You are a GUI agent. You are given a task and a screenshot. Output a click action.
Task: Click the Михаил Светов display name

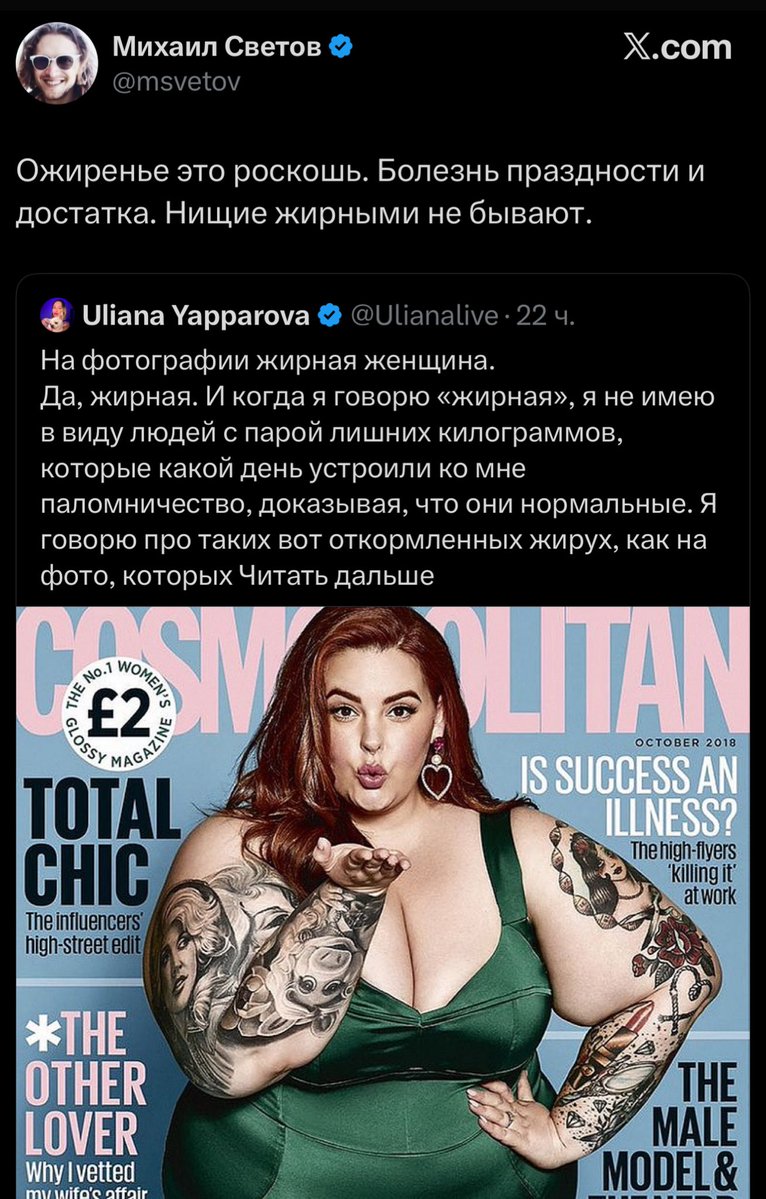point(217,47)
